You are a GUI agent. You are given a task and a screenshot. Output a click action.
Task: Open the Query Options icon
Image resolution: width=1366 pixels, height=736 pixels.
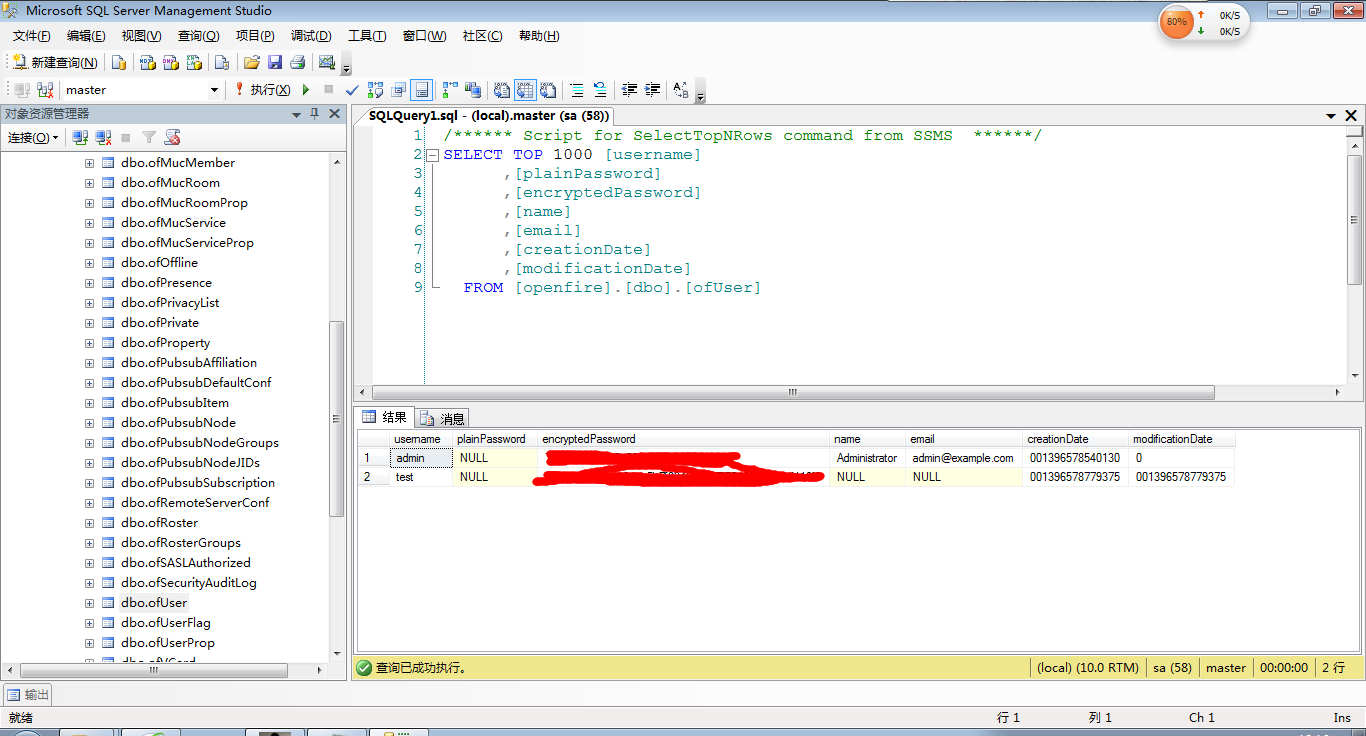399,90
